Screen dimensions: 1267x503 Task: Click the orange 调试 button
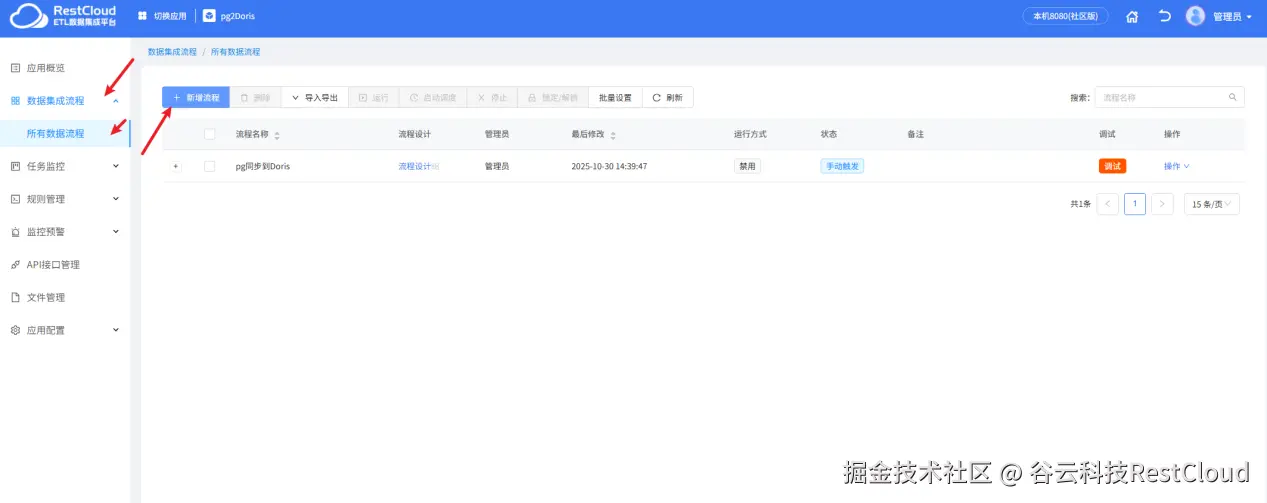point(1112,166)
